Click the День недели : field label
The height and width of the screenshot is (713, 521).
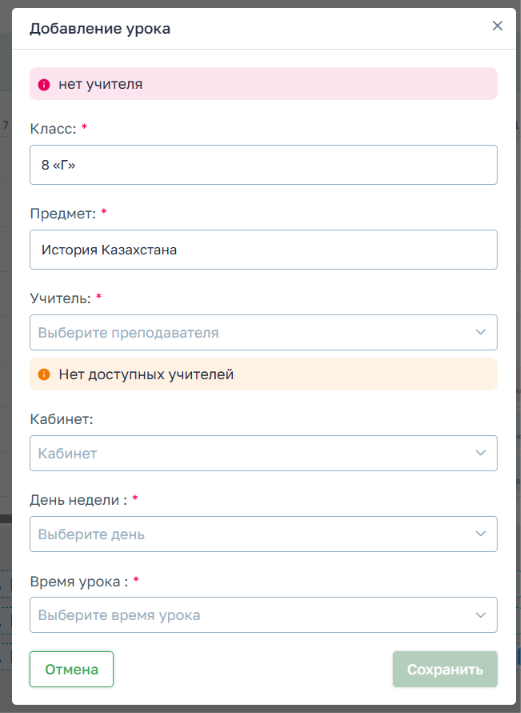[x=78, y=500]
